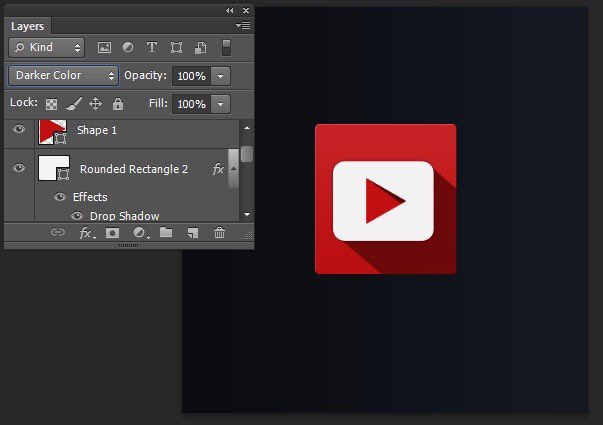Add a layer mask
603x425 pixels.
[x=112, y=233]
